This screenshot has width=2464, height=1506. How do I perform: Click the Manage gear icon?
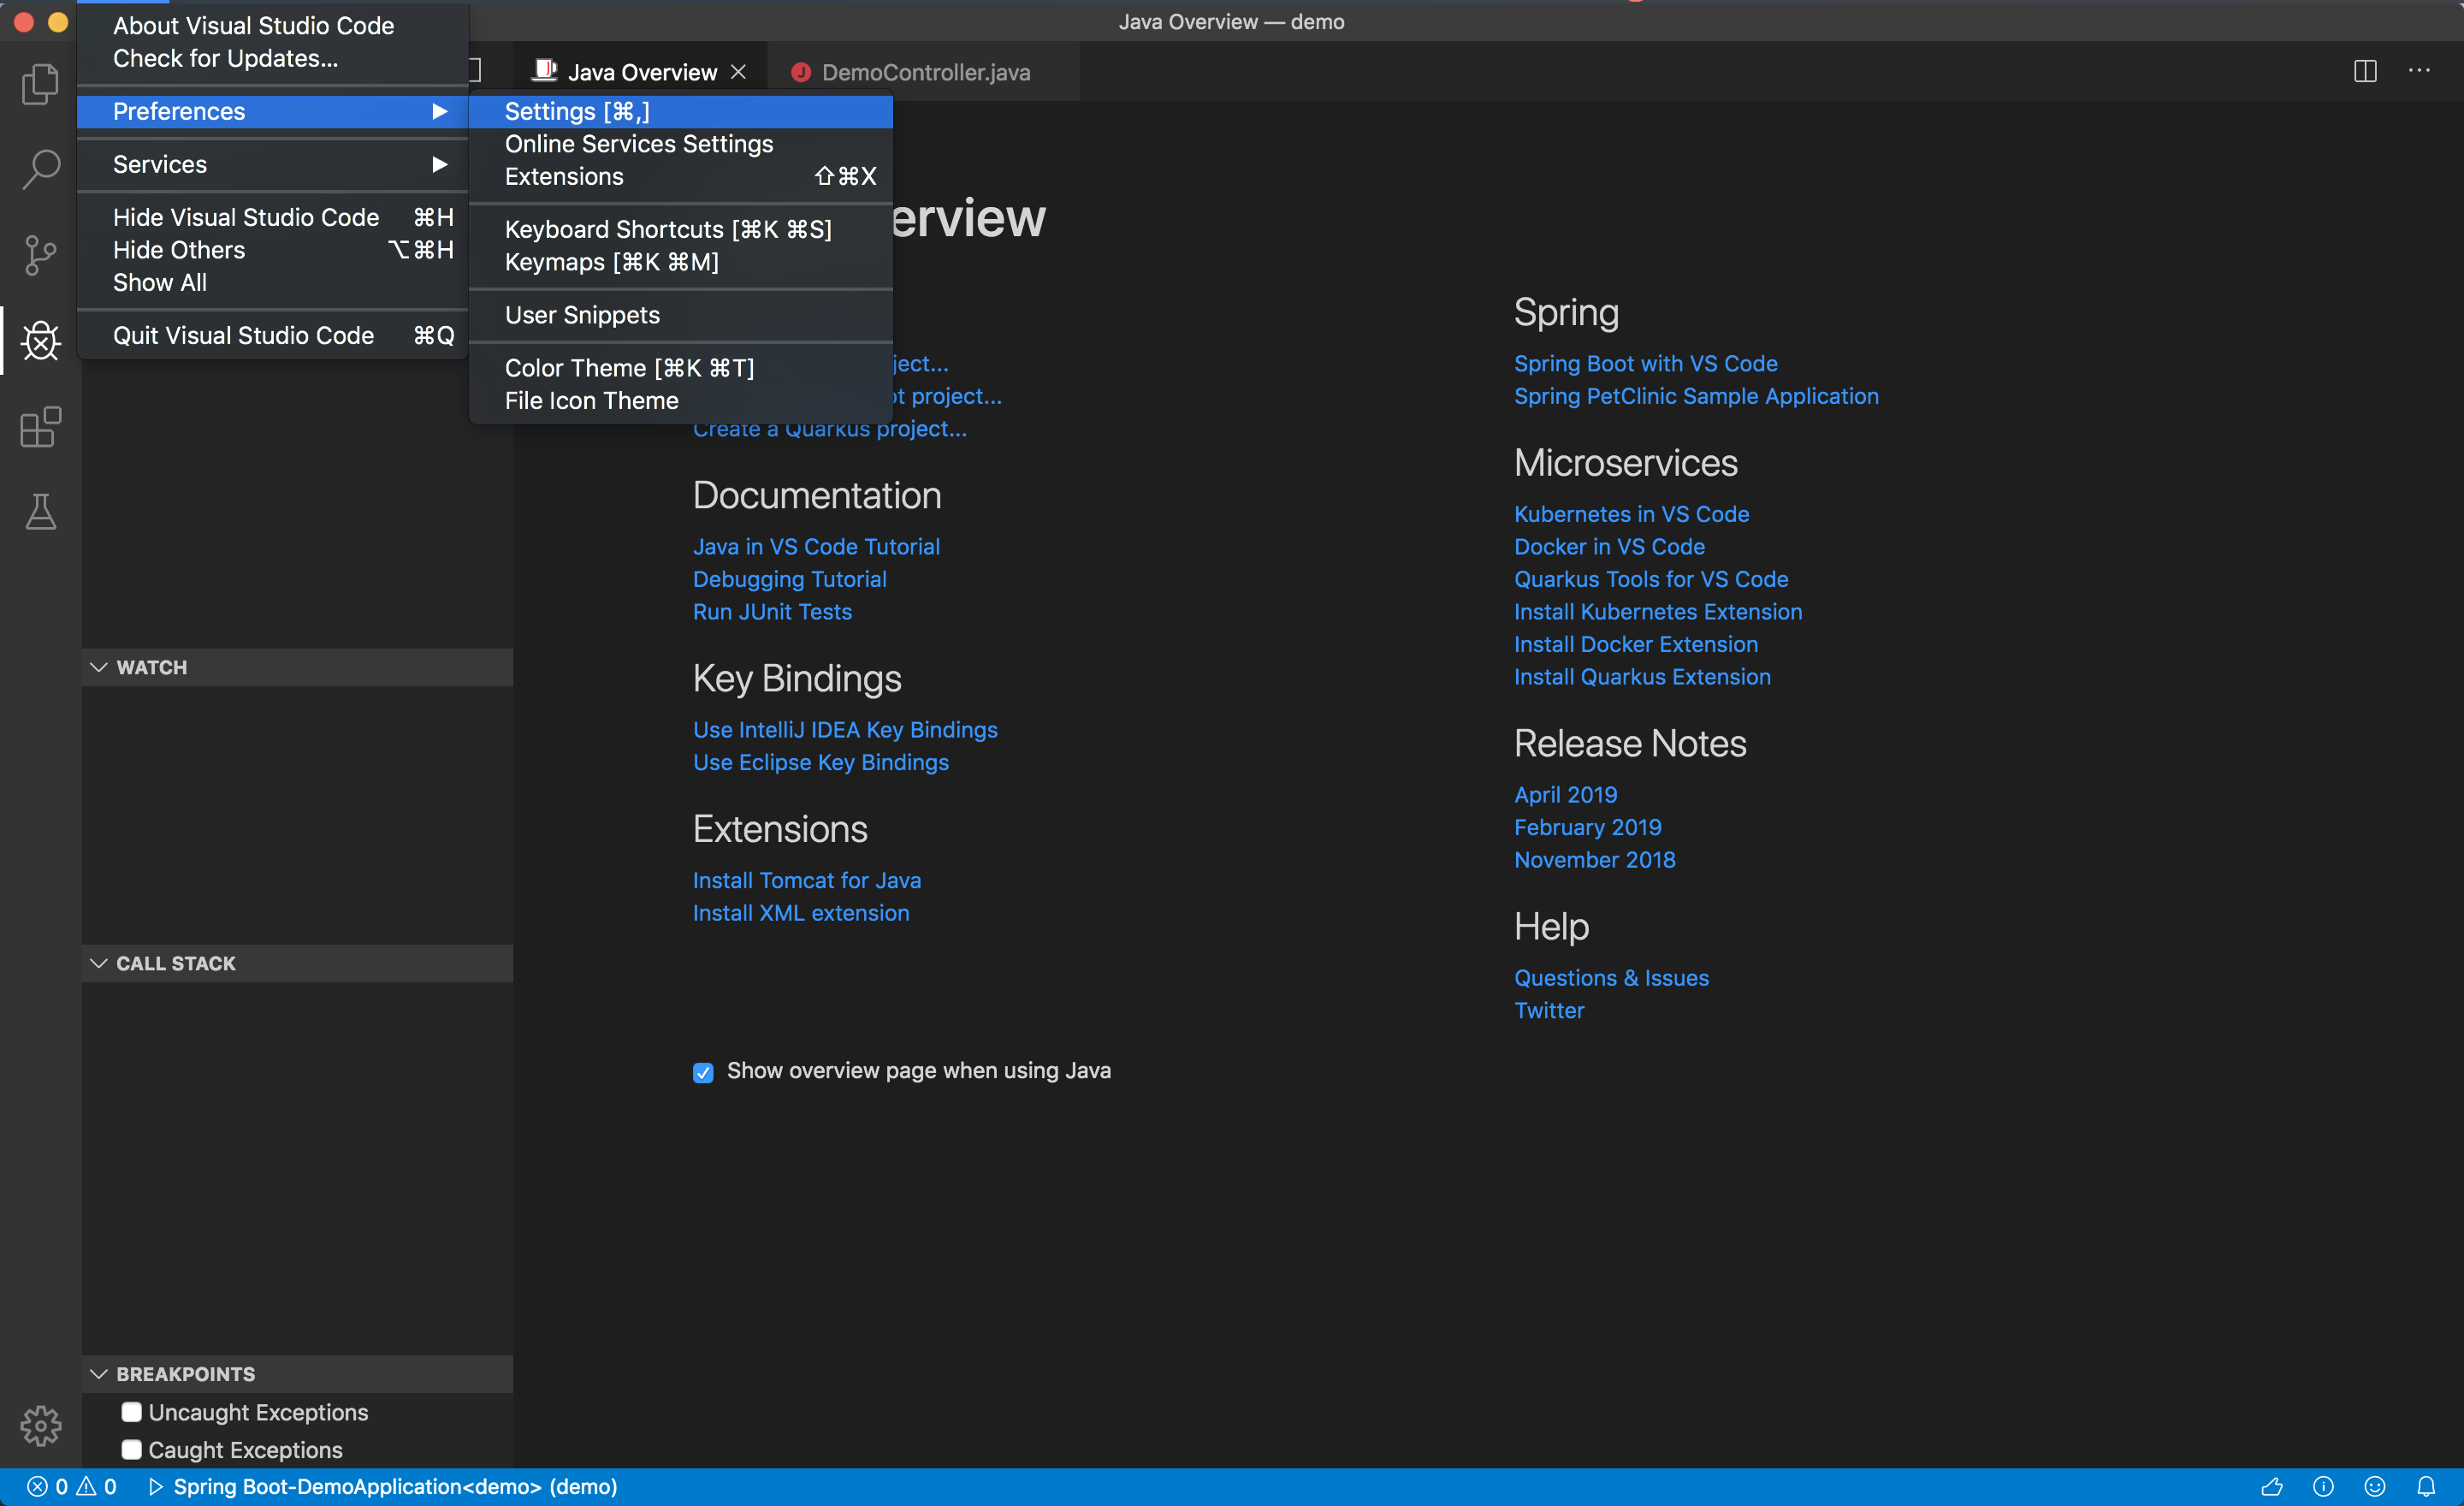[40, 1425]
